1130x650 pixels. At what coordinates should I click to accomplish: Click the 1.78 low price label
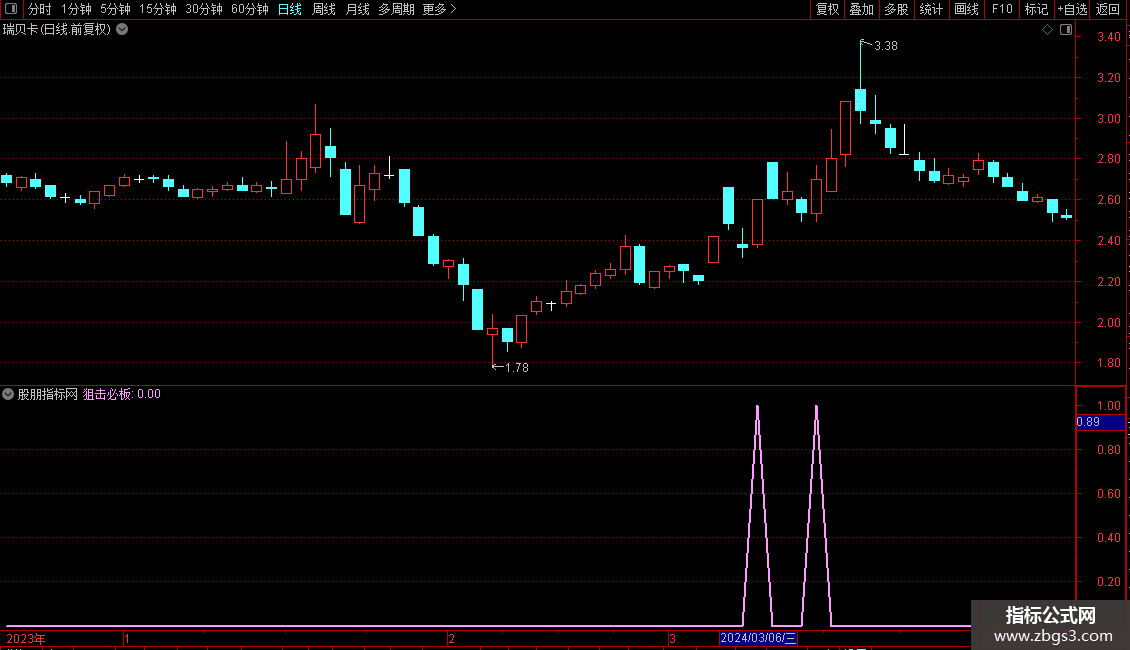pos(517,368)
